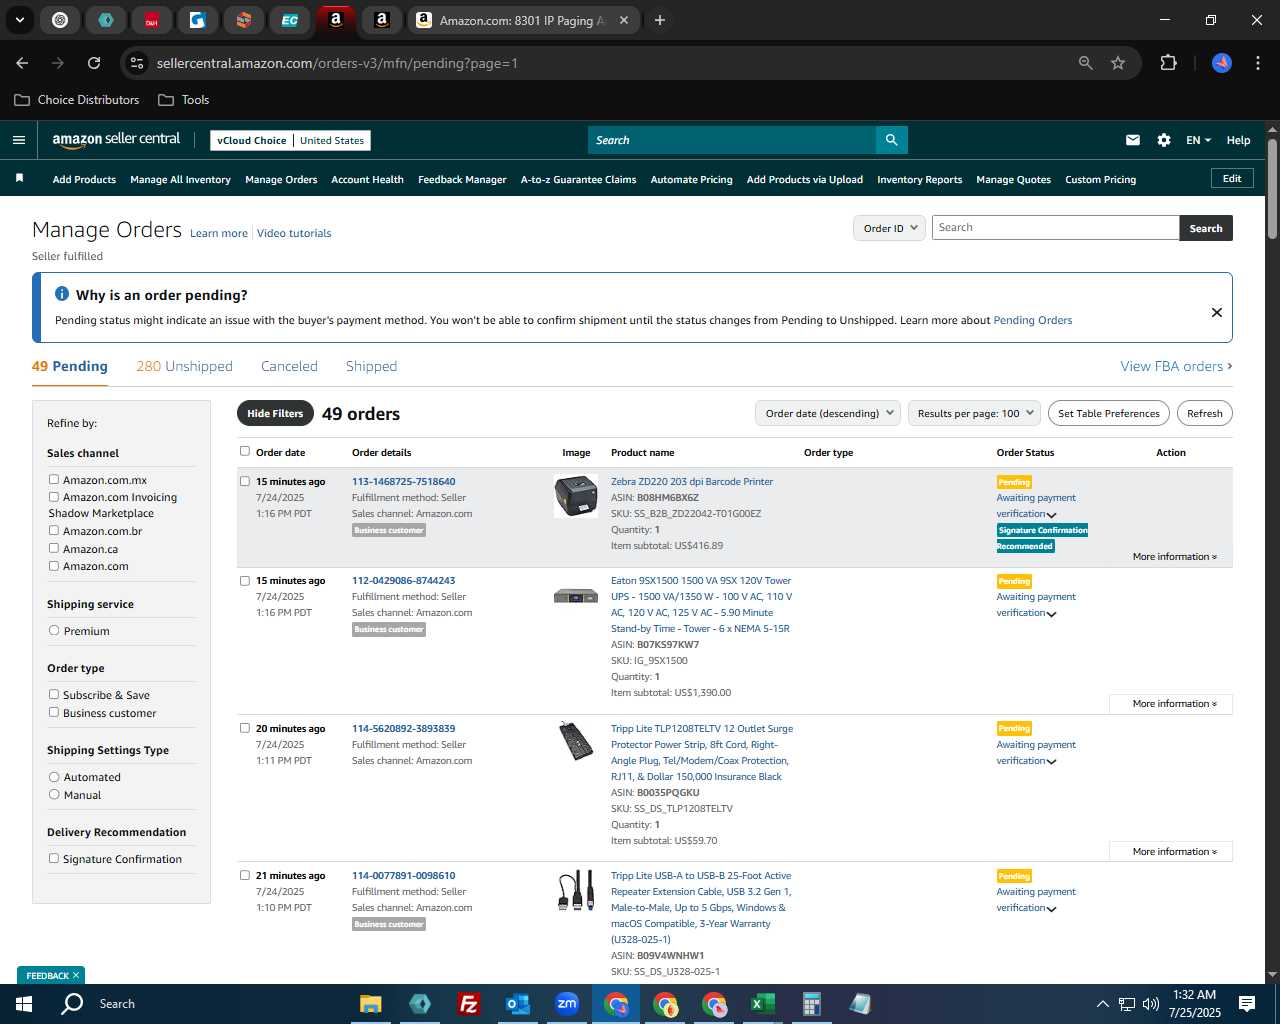Click the Chrome profile avatar

[x=1222, y=63]
